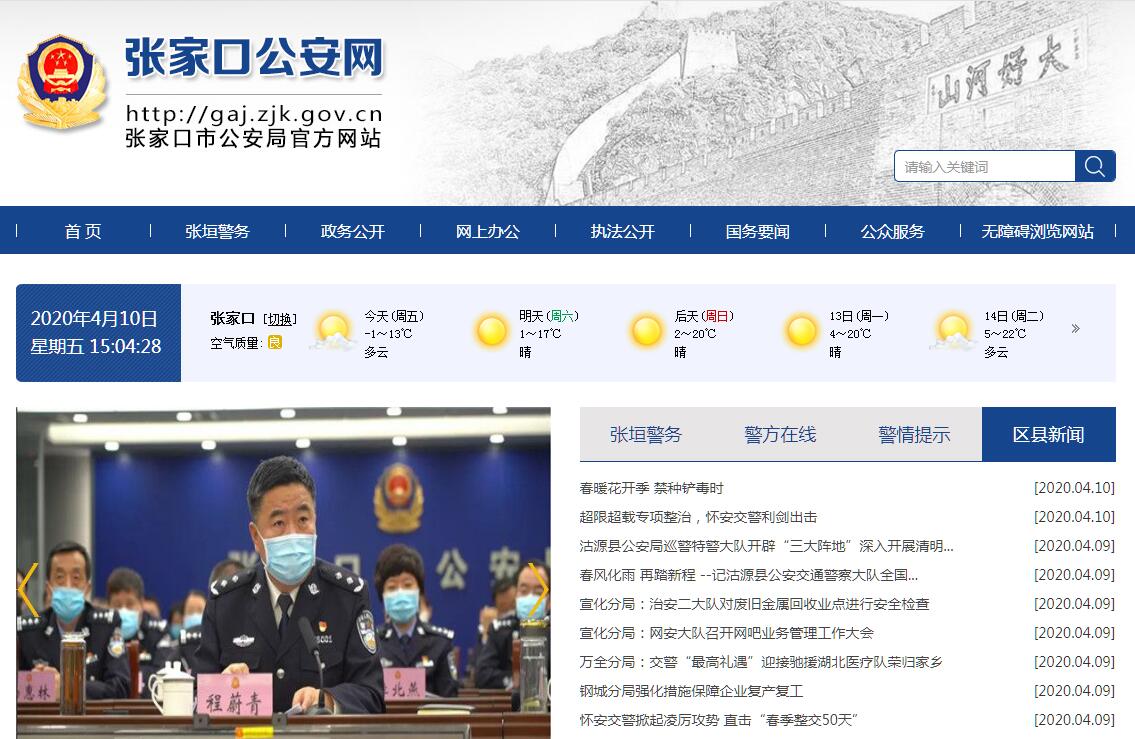This screenshot has width=1135, height=739.
Task: Open article 春暖花开季 禁种铲毒时
Action: click(651, 488)
